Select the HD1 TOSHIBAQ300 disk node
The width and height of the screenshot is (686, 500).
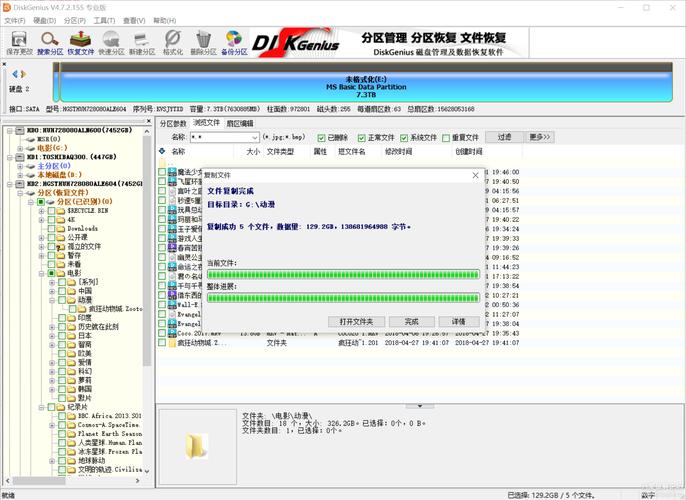pyautogui.click(x=71, y=157)
